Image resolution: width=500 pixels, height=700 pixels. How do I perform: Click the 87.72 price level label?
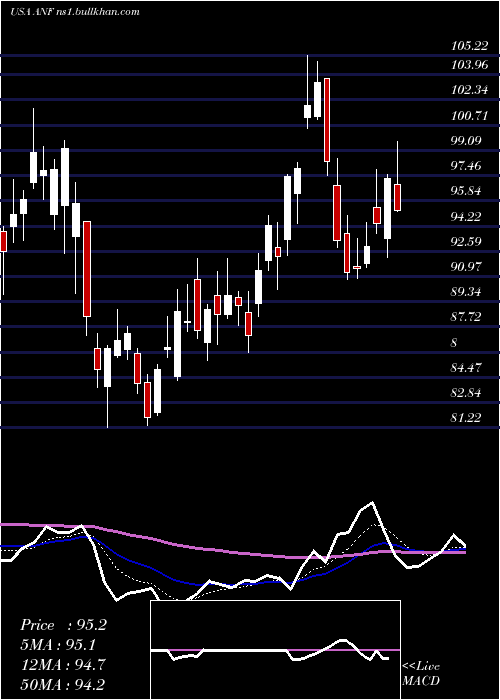[467, 317]
